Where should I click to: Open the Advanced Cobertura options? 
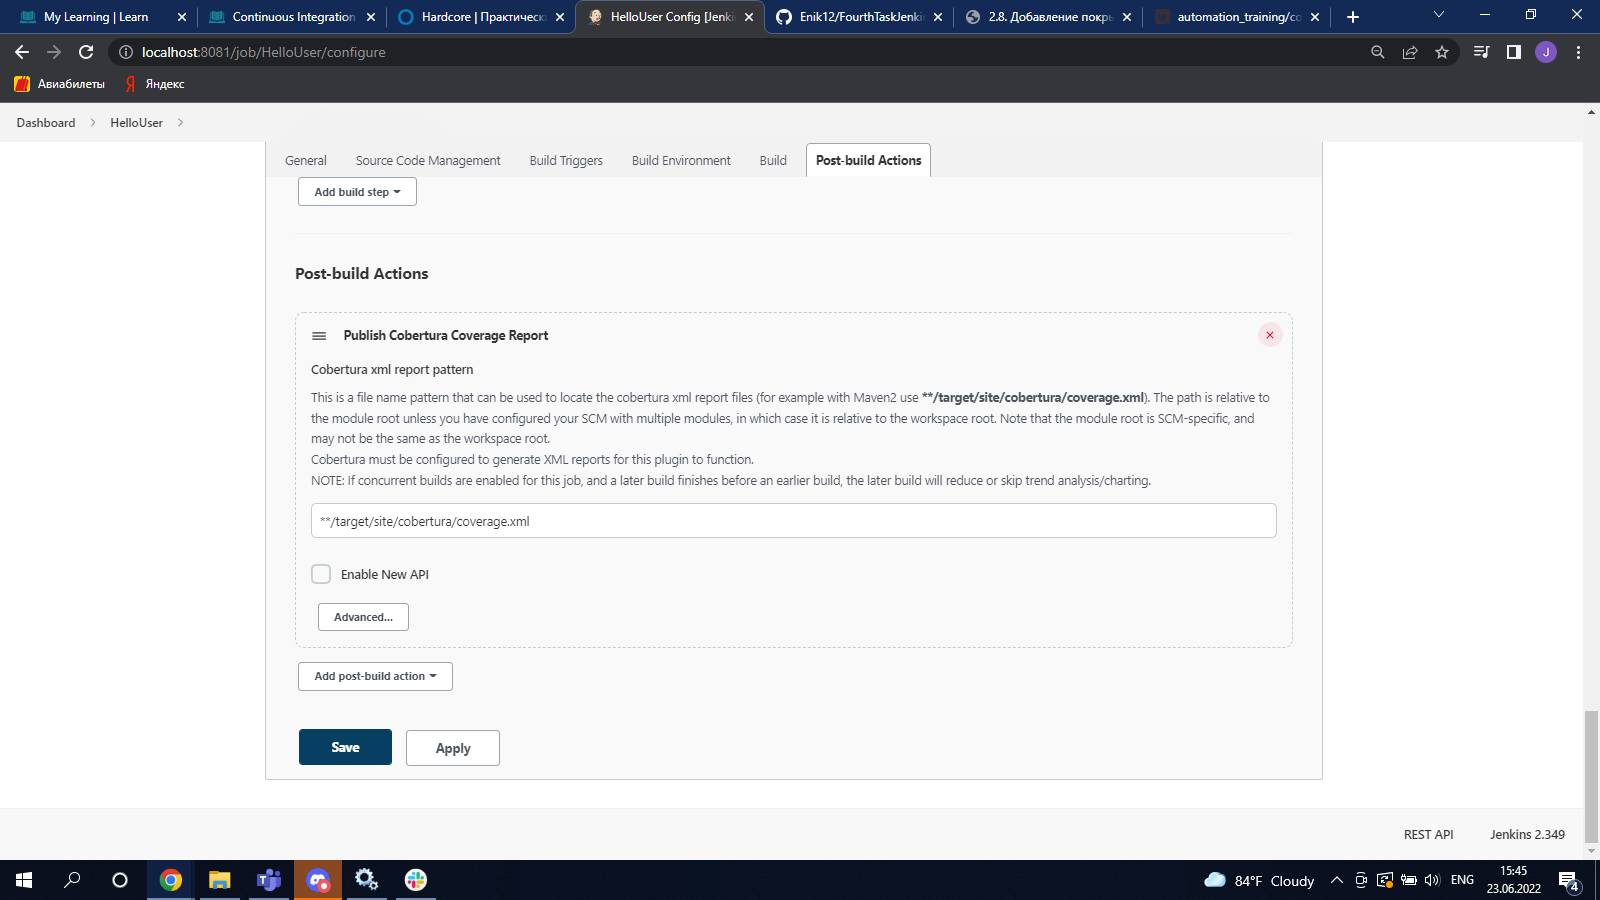pos(363,617)
